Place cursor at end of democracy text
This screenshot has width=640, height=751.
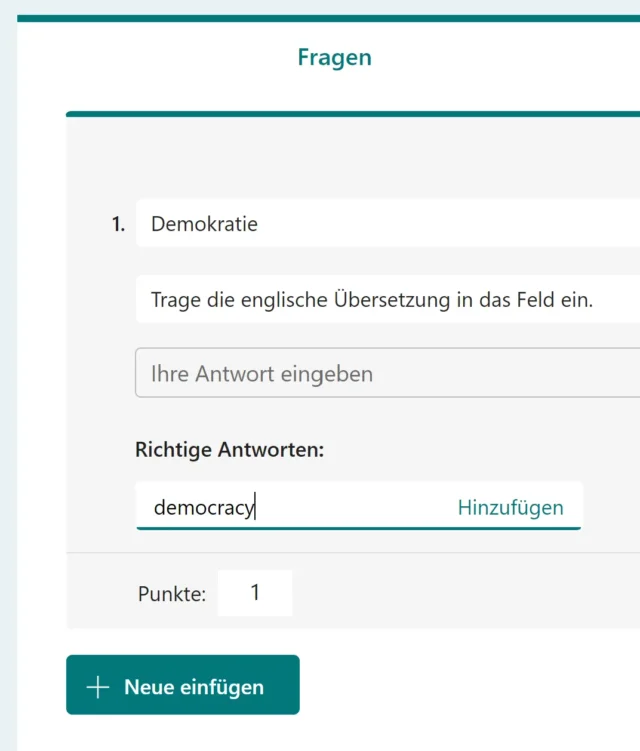pyautogui.click(x=256, y=508)
